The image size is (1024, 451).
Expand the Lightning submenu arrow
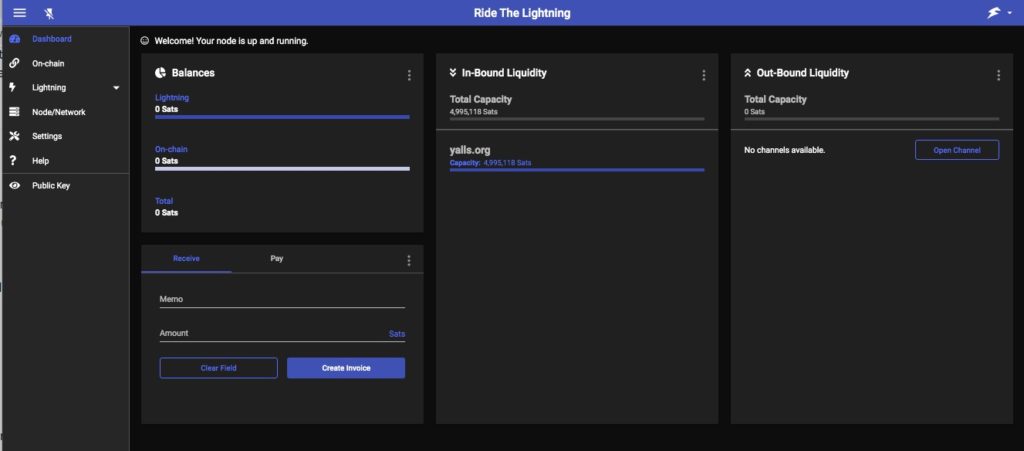(116, 88)
